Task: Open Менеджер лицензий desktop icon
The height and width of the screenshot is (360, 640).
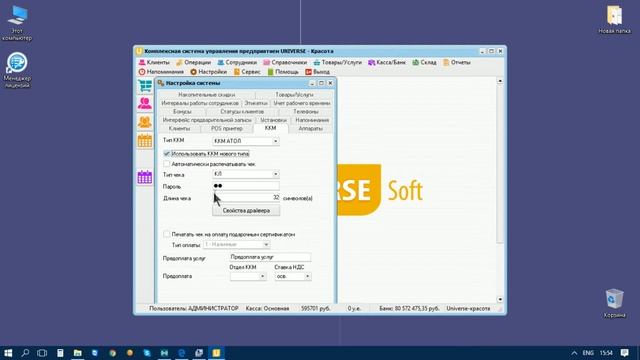Action: (17, 70)
